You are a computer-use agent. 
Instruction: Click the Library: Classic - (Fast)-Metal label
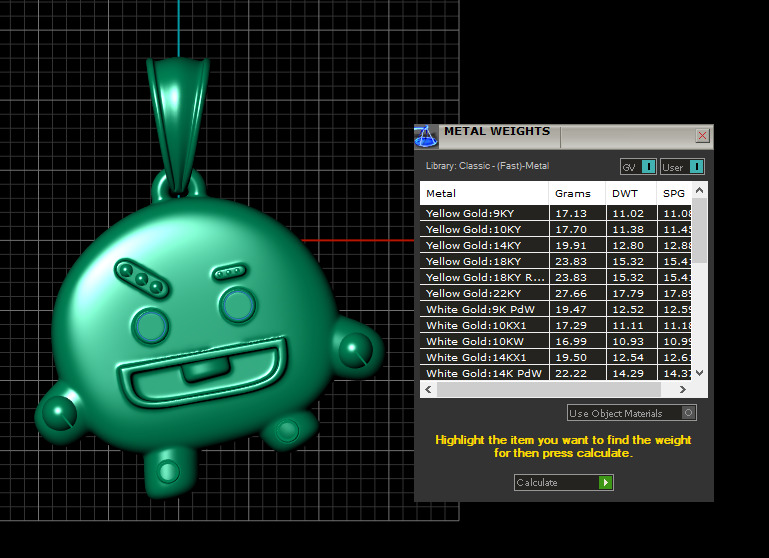click(487, 166)
